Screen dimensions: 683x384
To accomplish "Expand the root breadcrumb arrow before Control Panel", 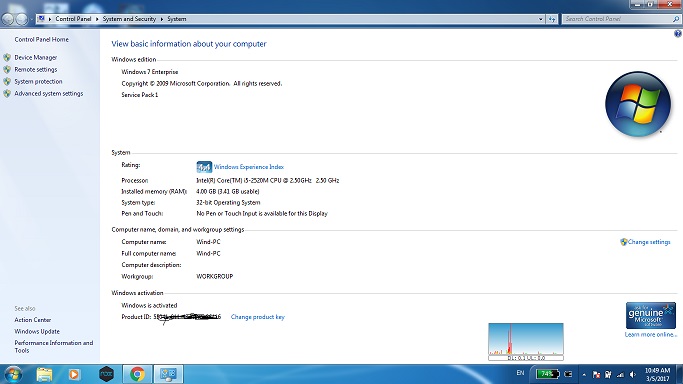I will (x=50, y=19).
